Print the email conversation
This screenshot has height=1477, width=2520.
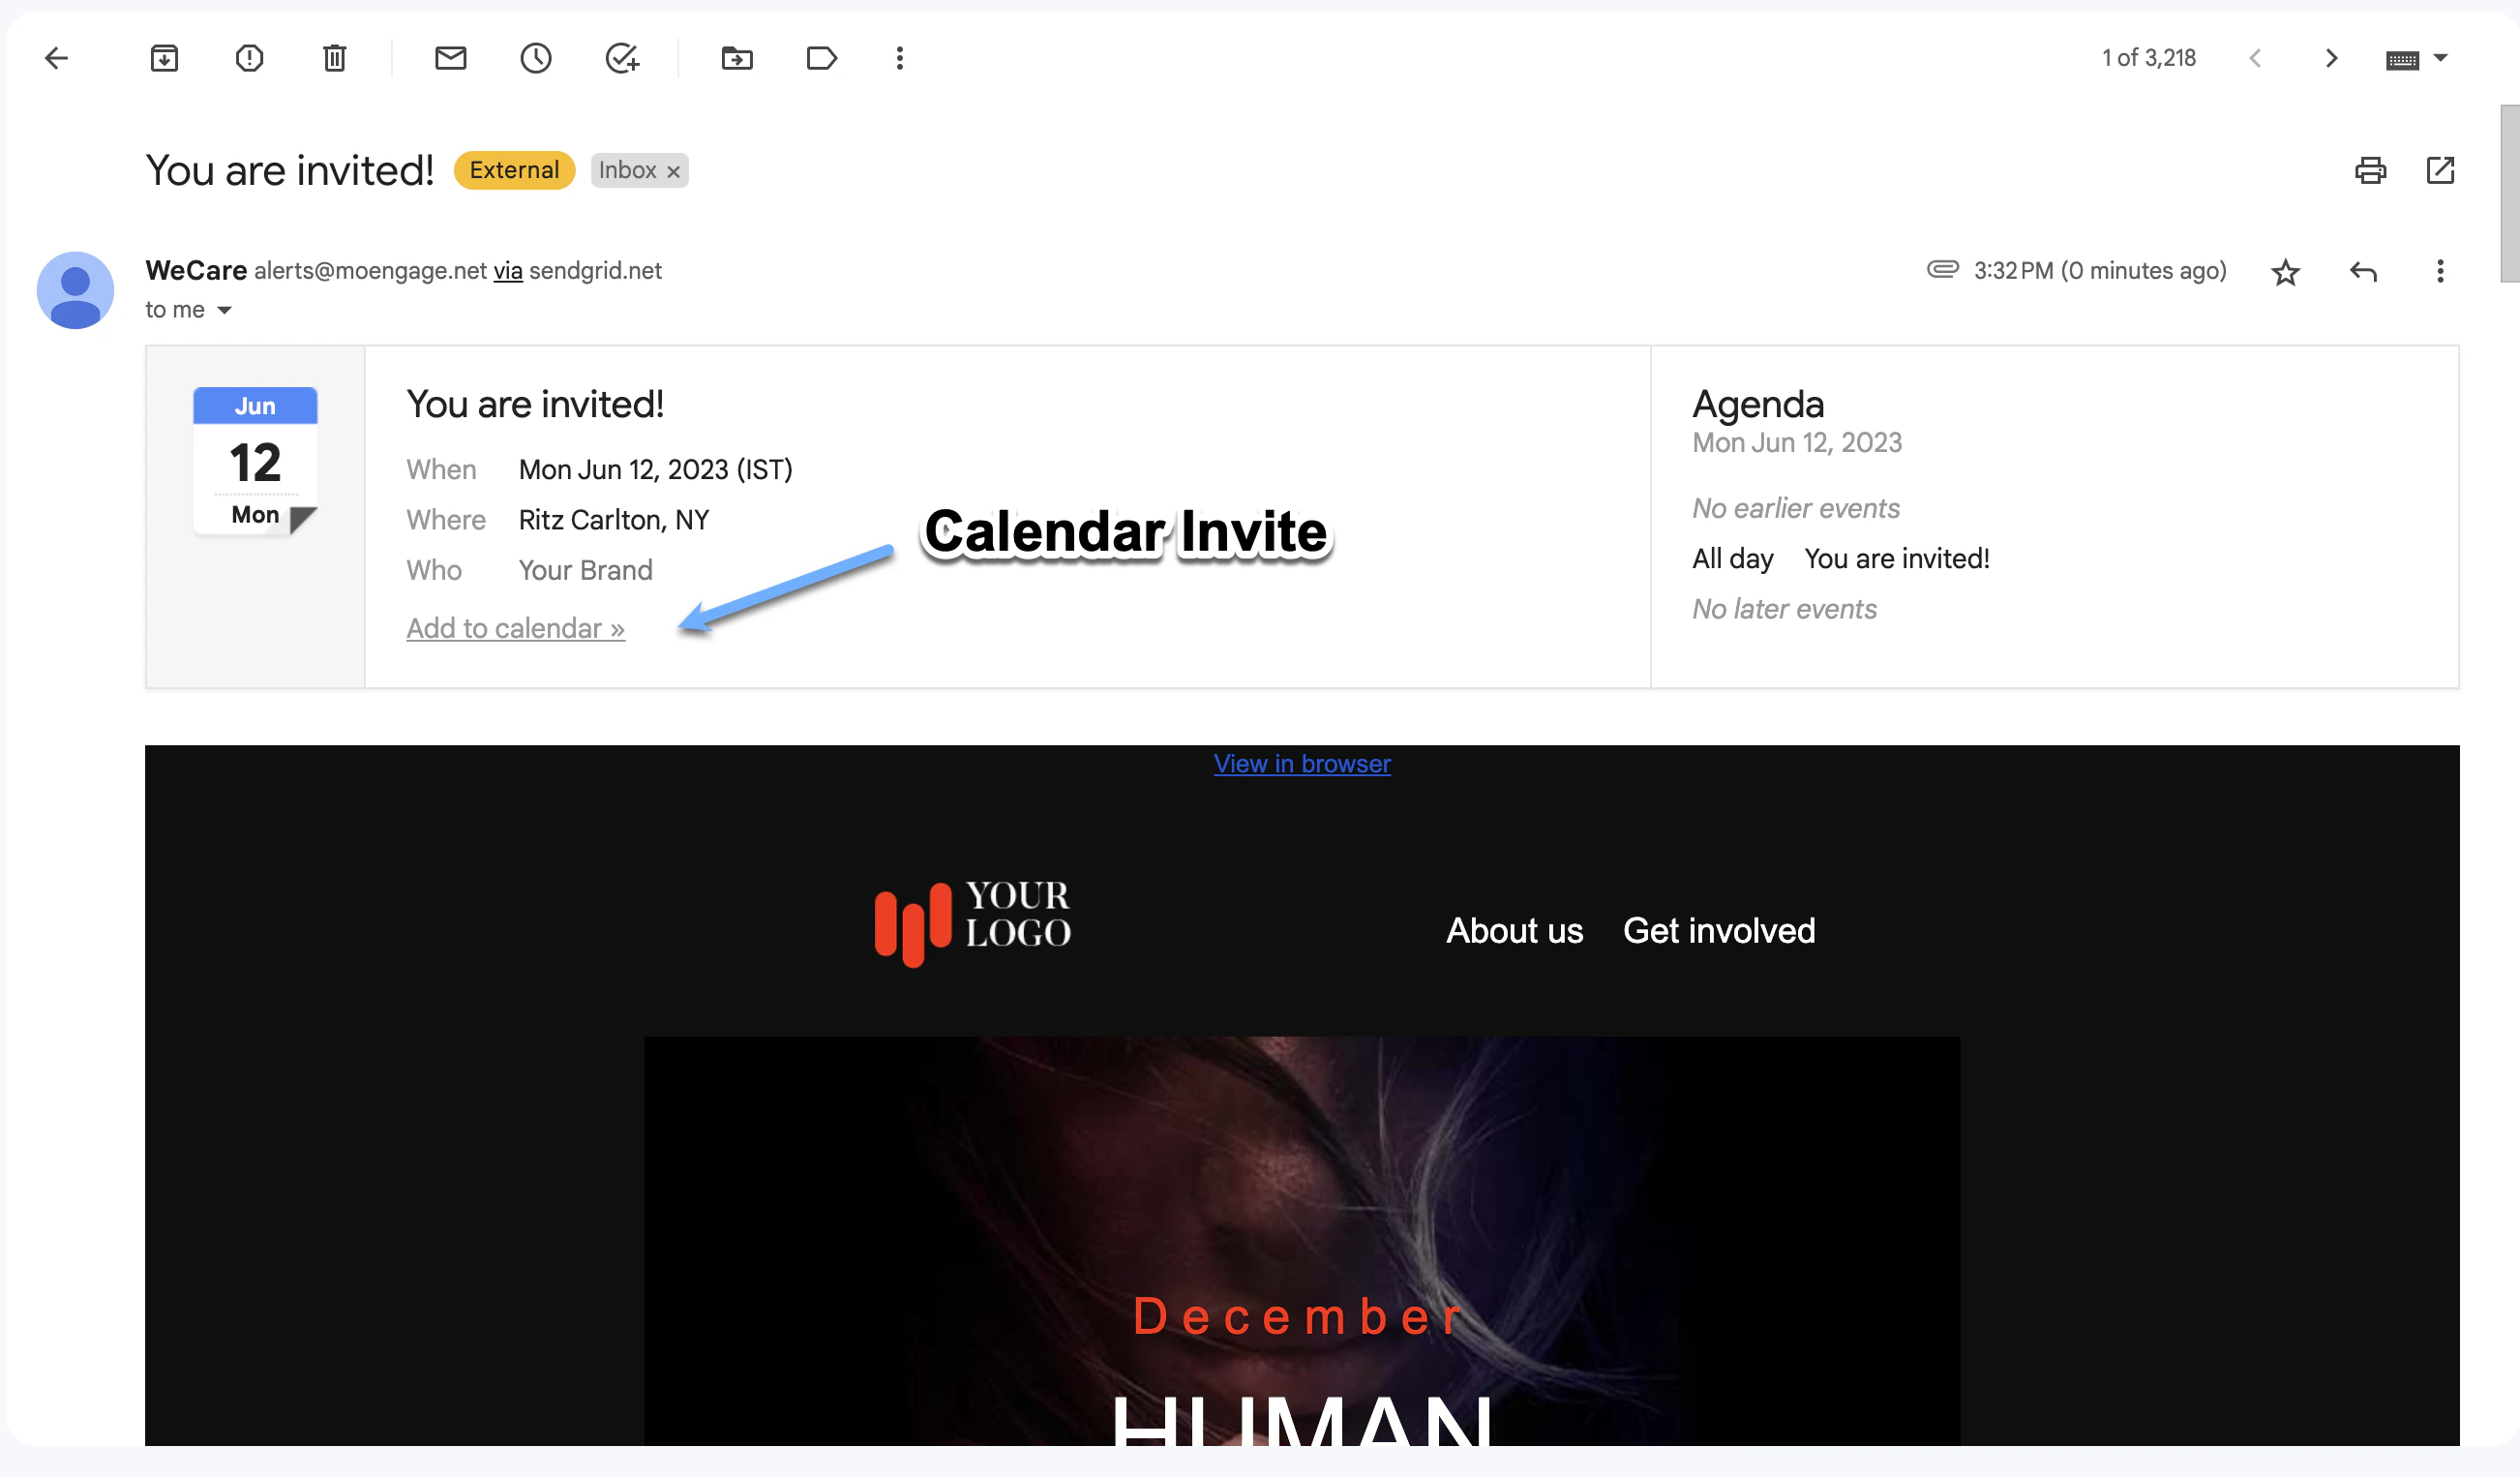(2370, 170)
